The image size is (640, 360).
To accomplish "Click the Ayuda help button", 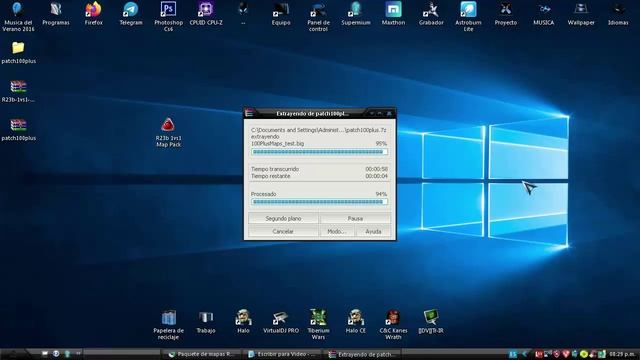I will coord(373,231).
